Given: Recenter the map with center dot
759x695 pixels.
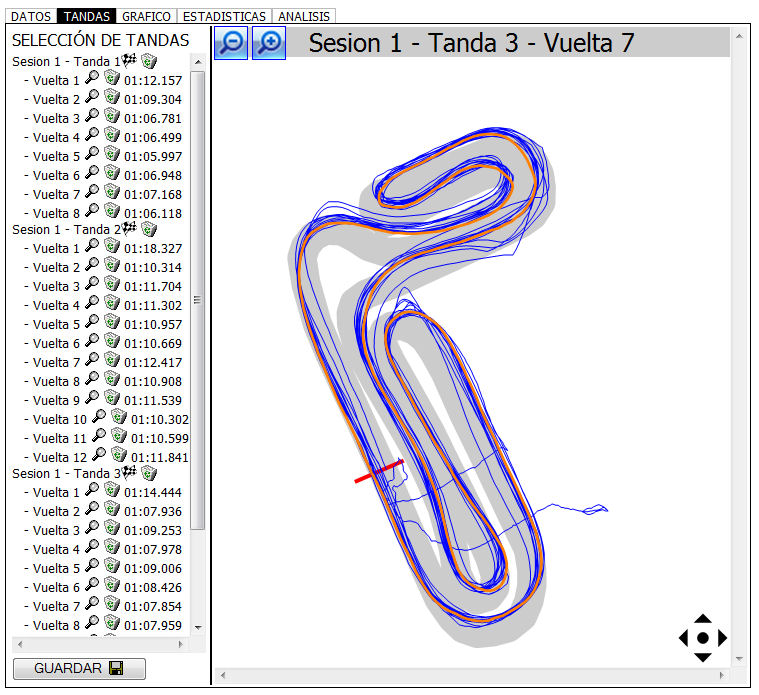Looking at the screenshot, I should (703, 638).
